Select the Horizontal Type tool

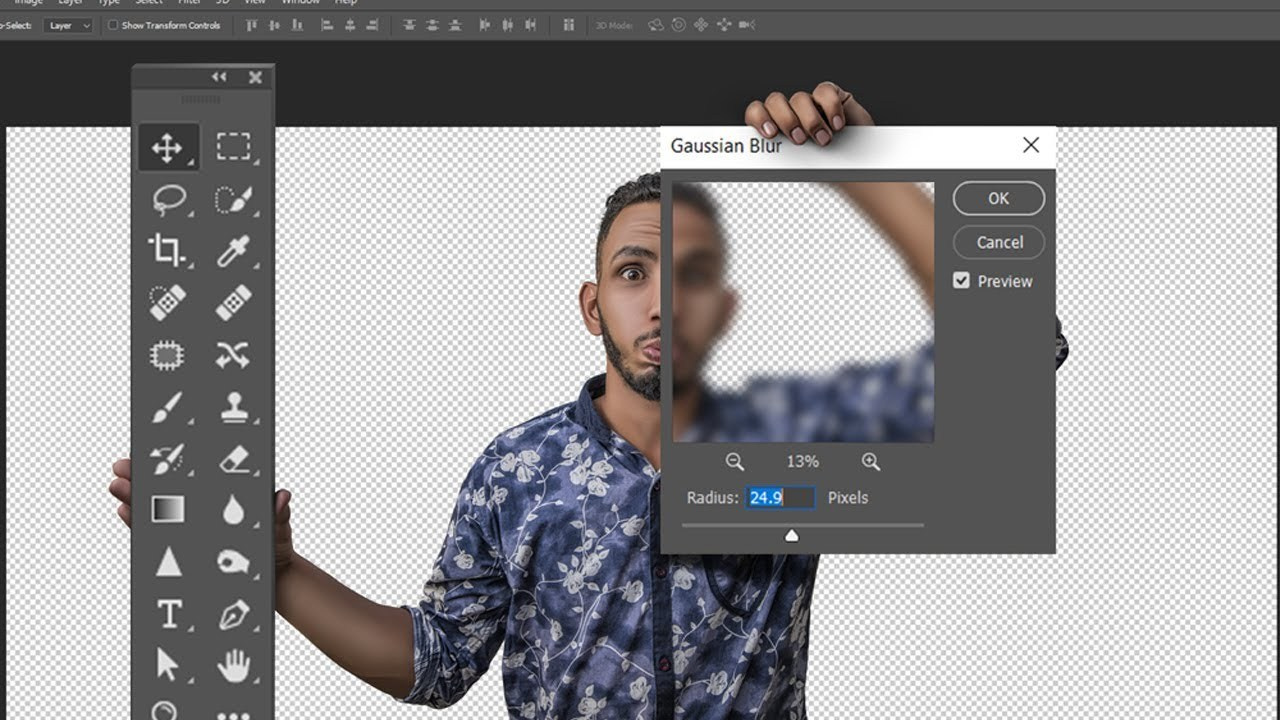point(168,613)
